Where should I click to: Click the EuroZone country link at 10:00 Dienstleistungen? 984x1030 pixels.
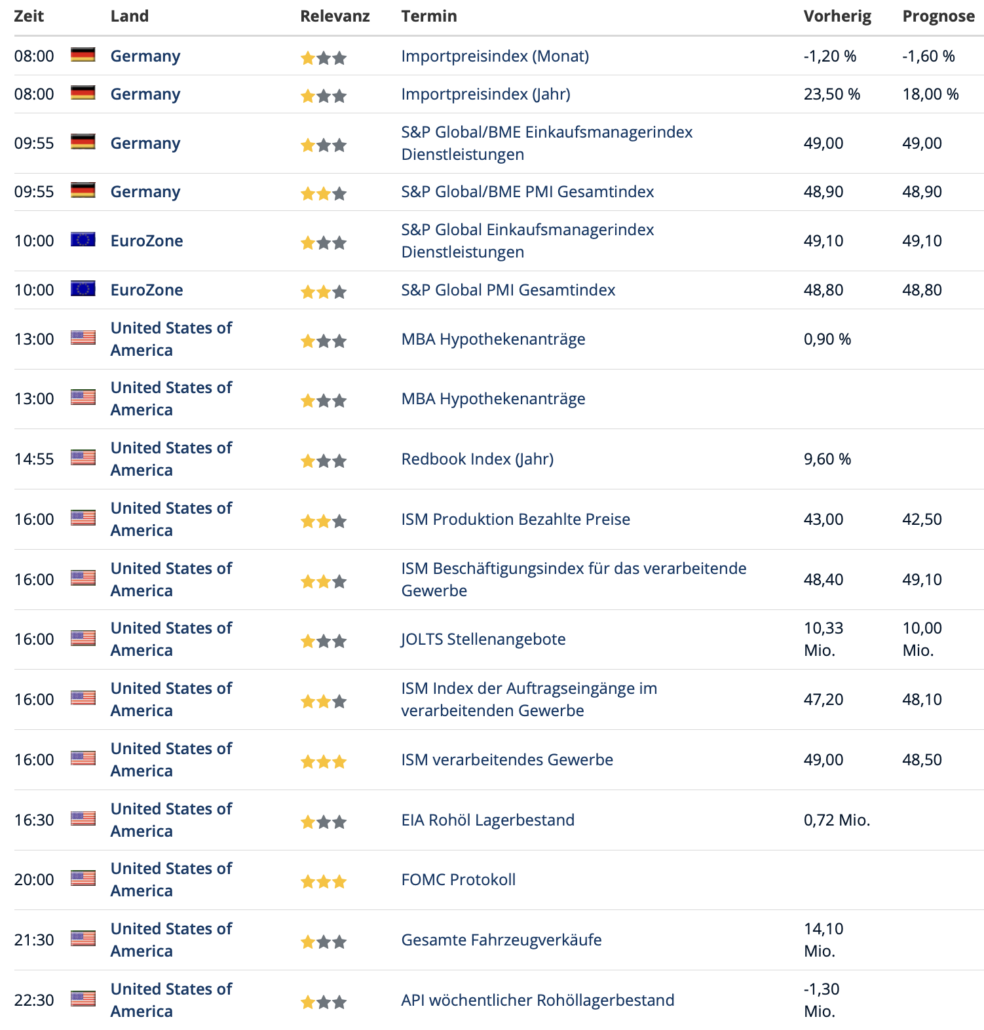point(146,240)
